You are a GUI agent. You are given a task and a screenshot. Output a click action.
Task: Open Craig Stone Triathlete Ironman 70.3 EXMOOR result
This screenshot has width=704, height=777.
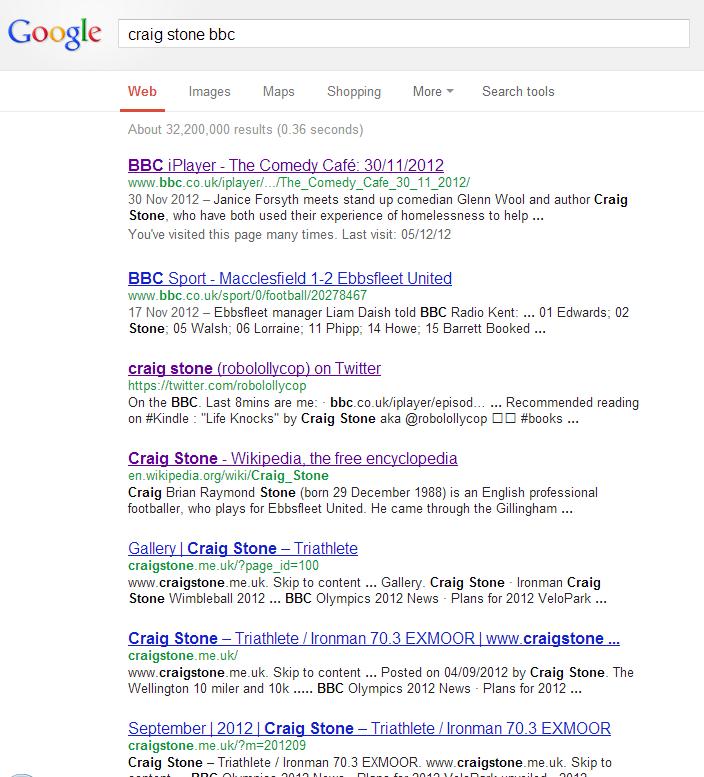tap(374, 639)
